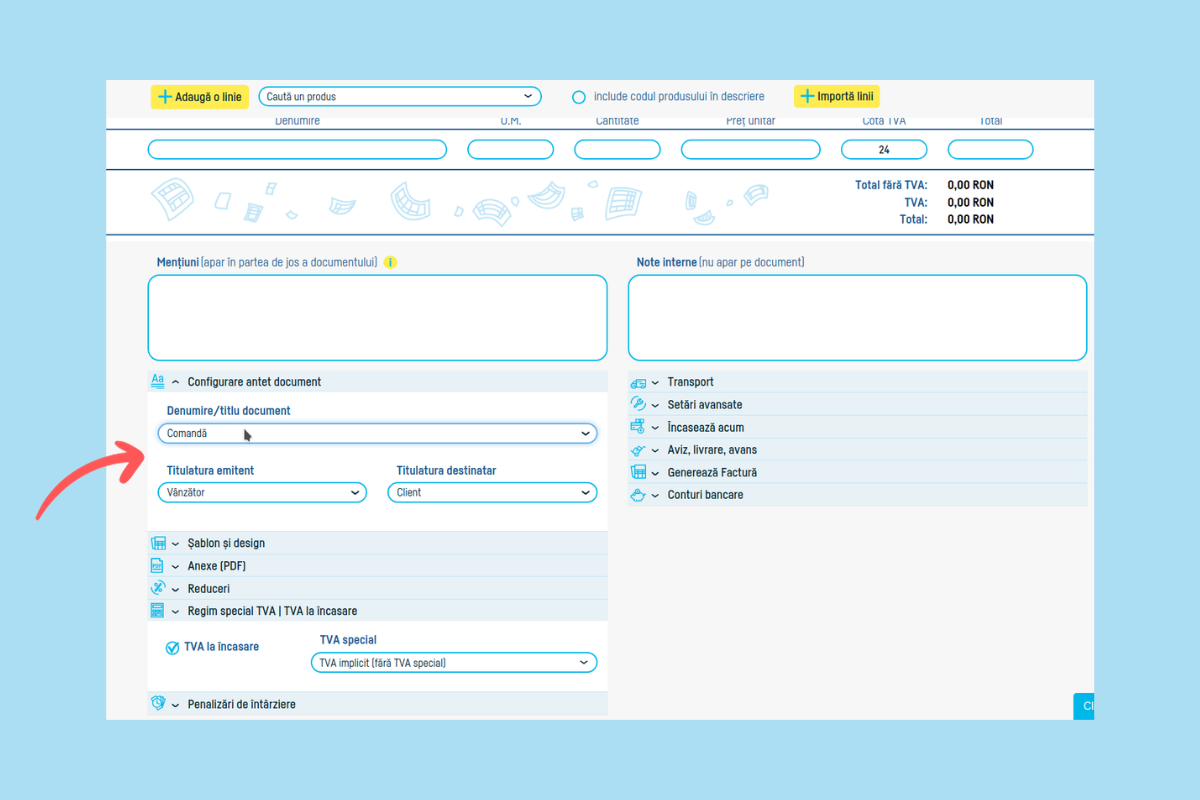Image resolution: width=1200 pixels, height=800 pixels.
Task: Click the Încasează acum icon
Action: [x=638, y=428]
